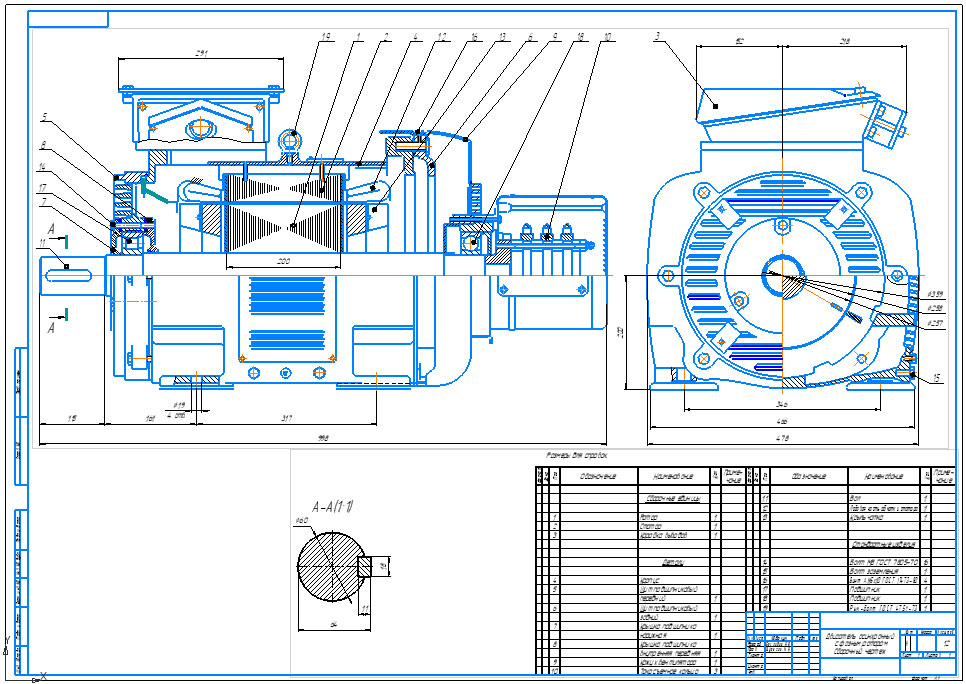
Task: Click the 291 terminal box width dimension
Action: click(201, 54)
